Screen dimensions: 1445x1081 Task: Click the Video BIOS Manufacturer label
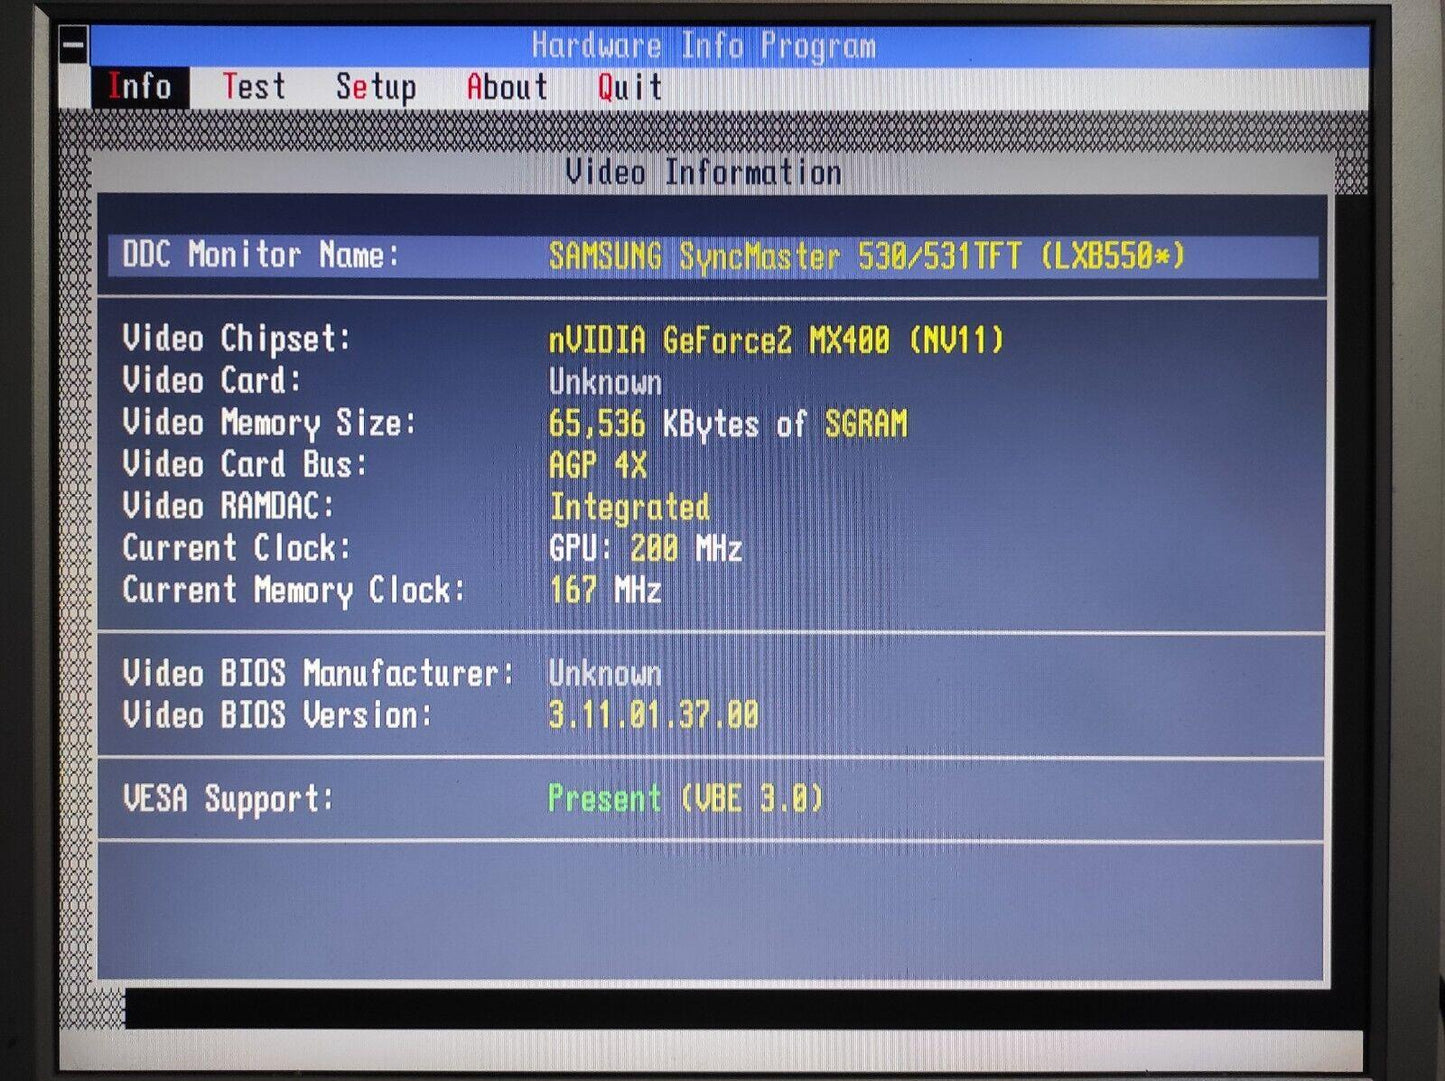[317, 673]
